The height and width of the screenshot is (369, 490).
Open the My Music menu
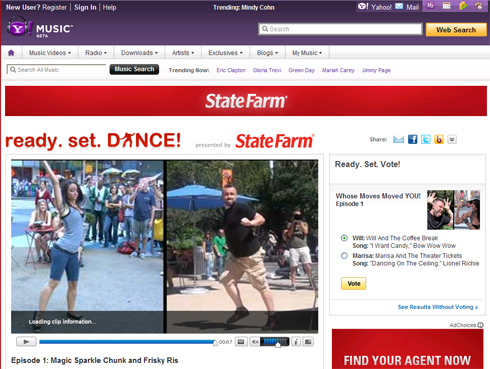click(x=307, y=53)
